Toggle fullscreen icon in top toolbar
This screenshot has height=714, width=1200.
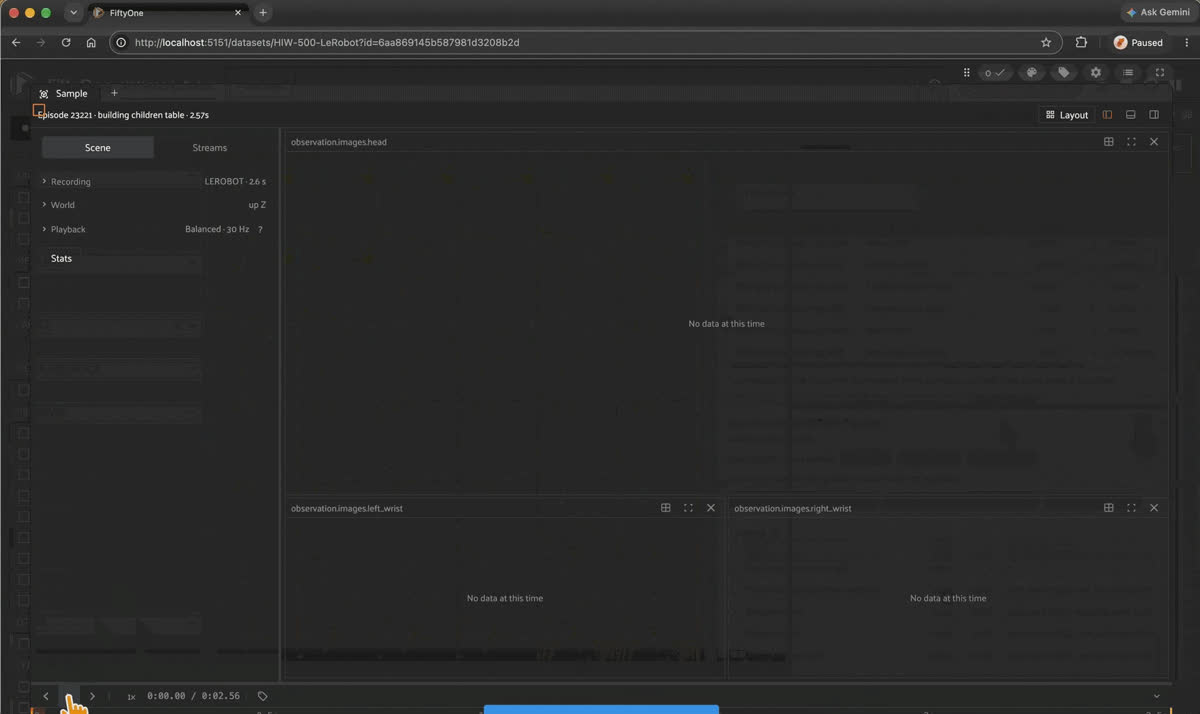tap(1160, 73)
